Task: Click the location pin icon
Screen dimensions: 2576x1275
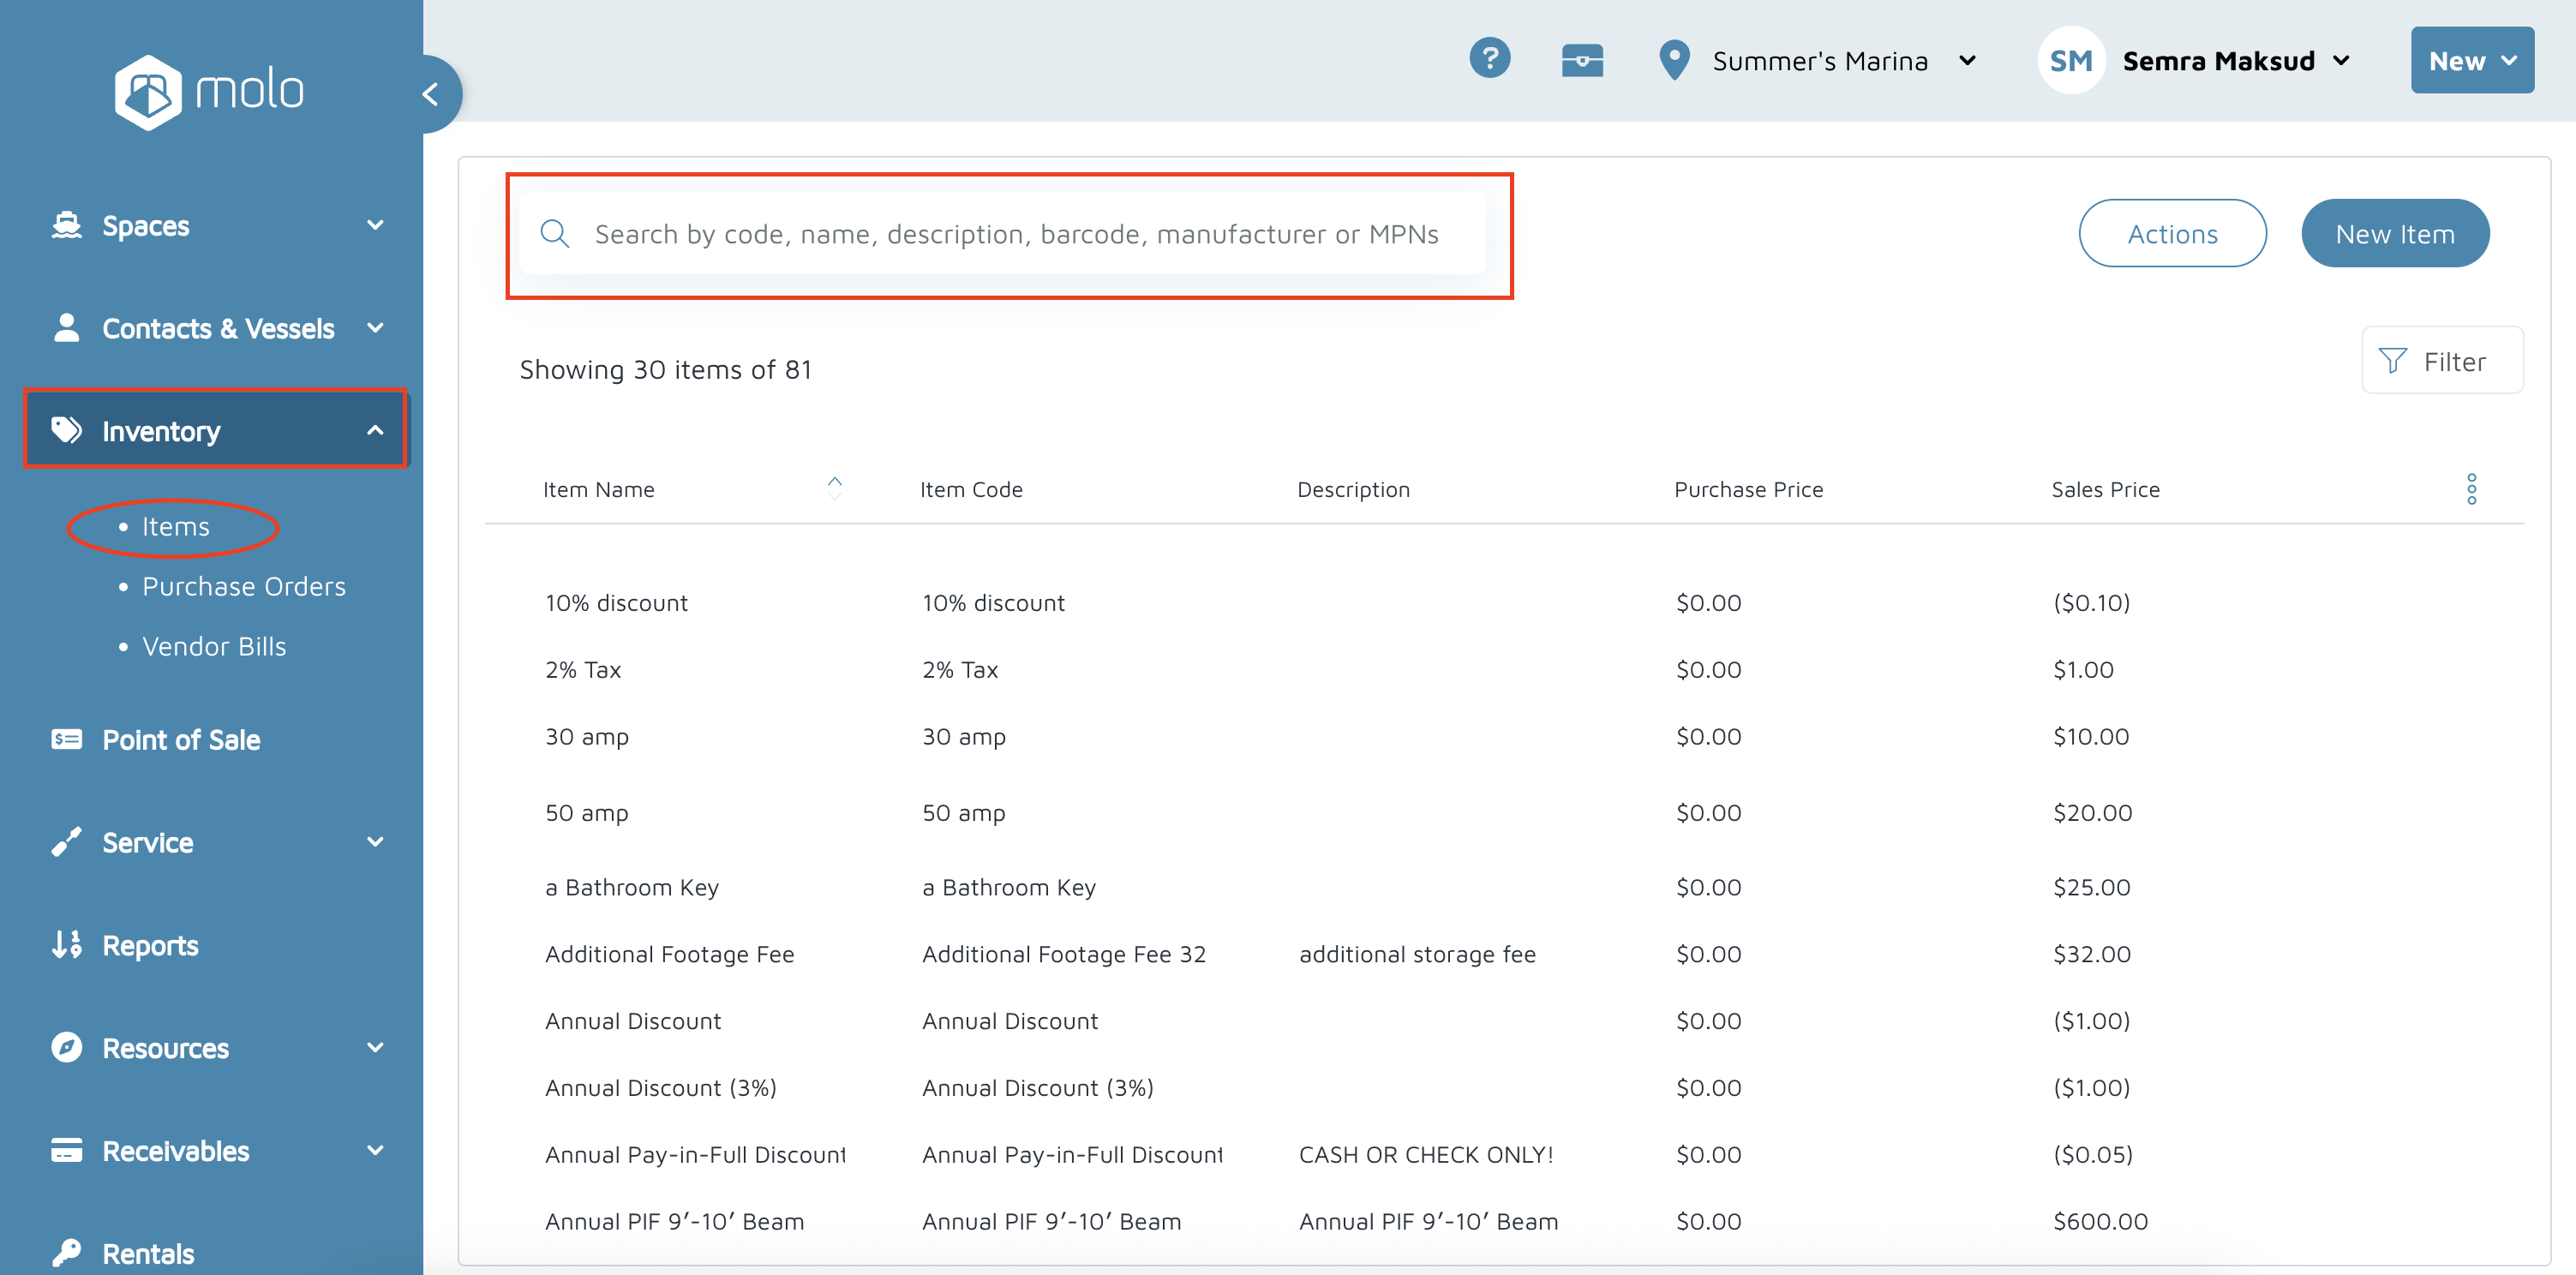Action: [1674, 60]
